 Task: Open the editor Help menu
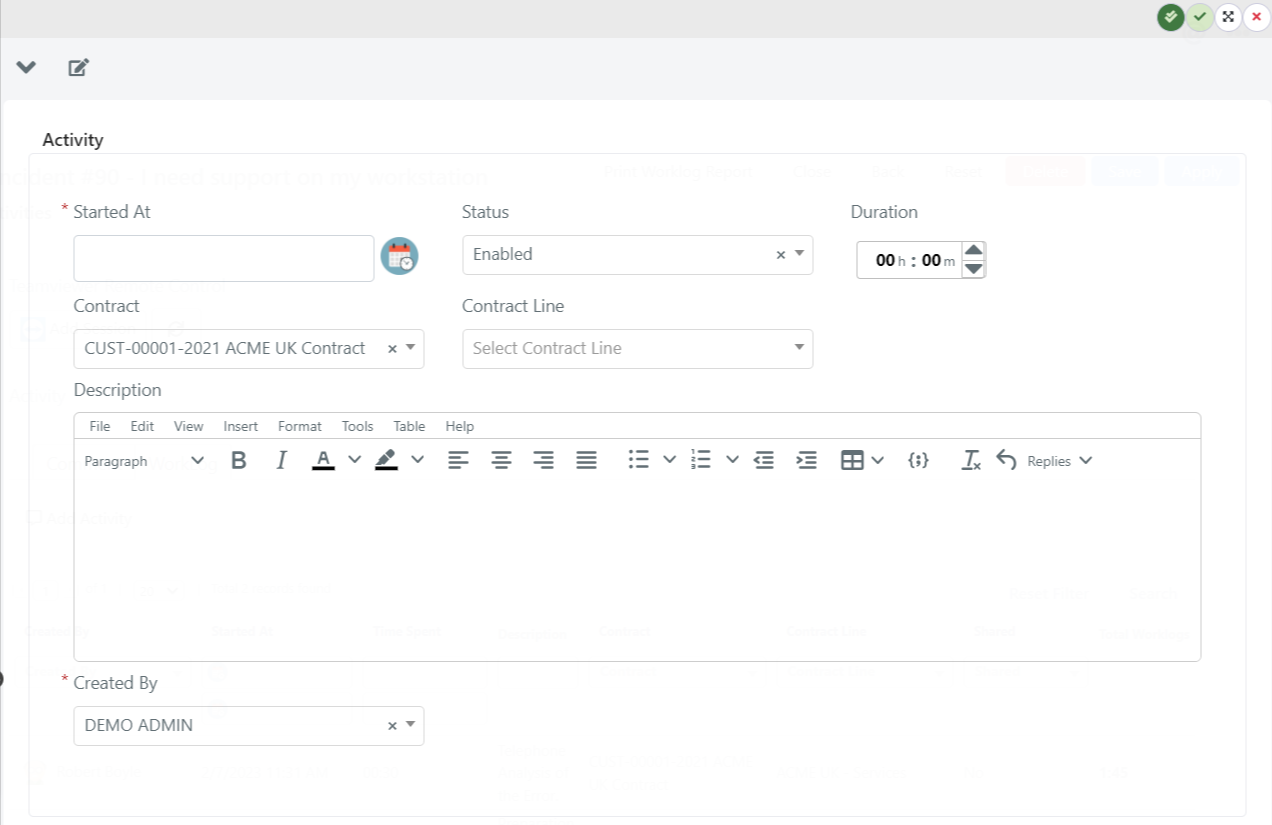point(459,426)
